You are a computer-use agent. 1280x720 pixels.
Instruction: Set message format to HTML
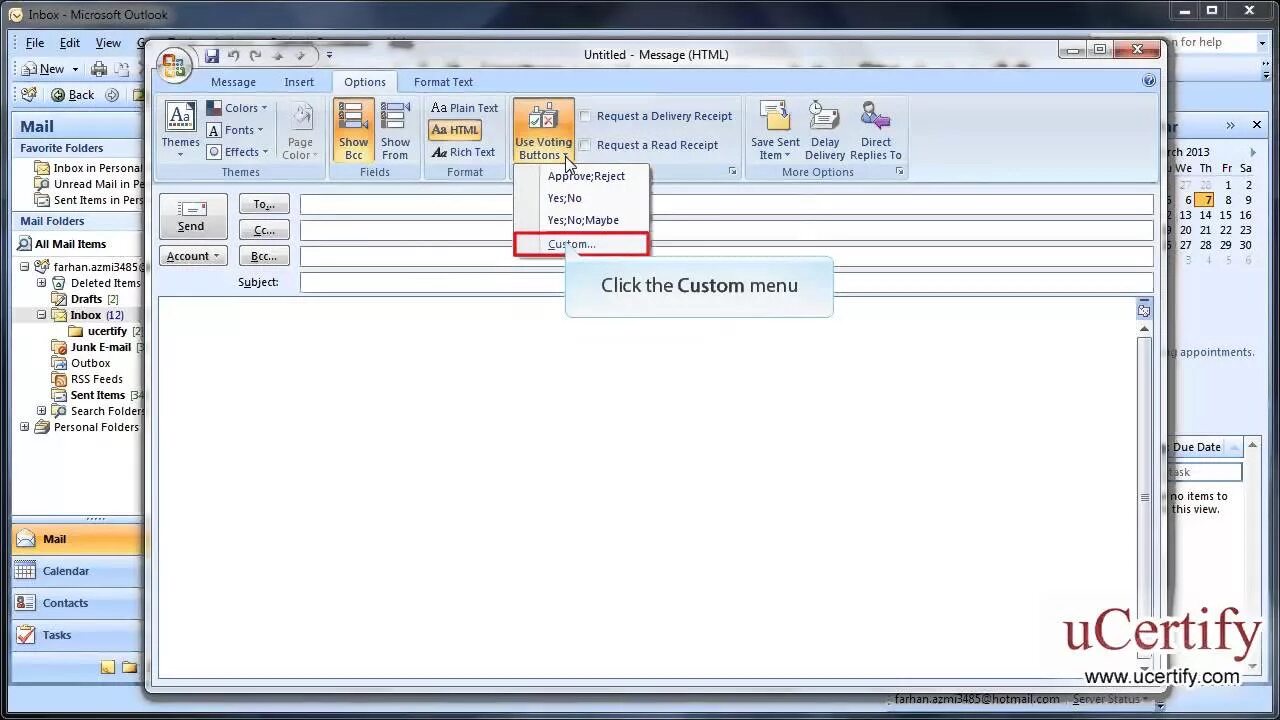pyautogui.click(x=455, y=130)
